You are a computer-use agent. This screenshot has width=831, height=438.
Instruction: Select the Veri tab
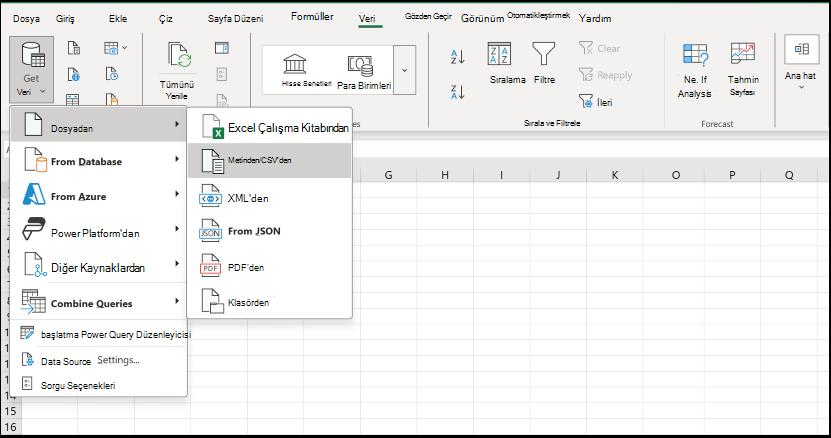coord(367,19)
